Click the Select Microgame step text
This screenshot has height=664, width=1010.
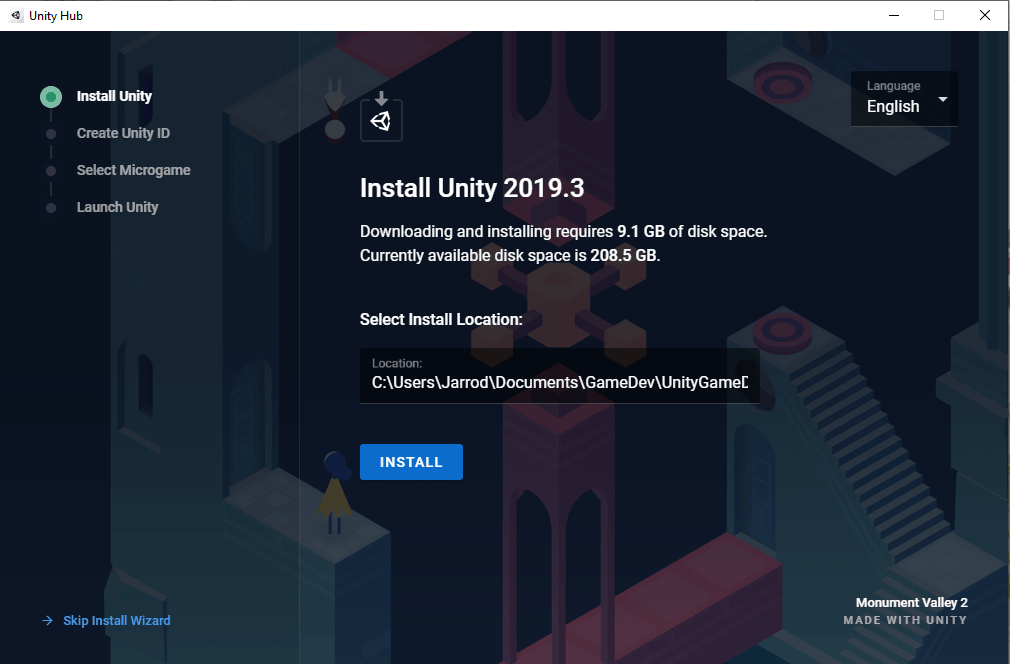click(133, 170)
